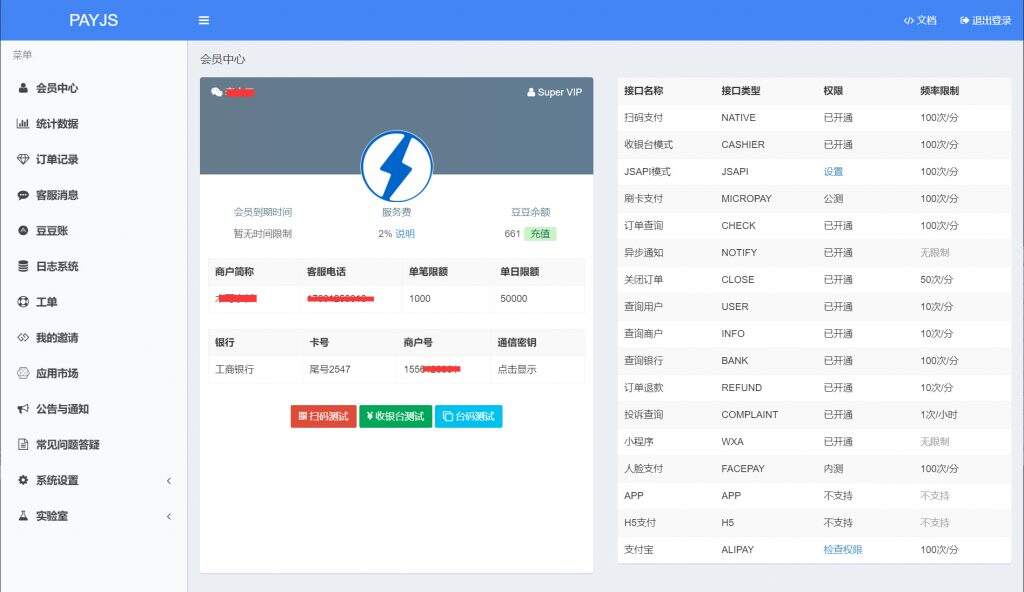Click 暂无时间限制 membership expiry text
The width and height of the screenshot is (1024, 592).
[x=263, y=233]
